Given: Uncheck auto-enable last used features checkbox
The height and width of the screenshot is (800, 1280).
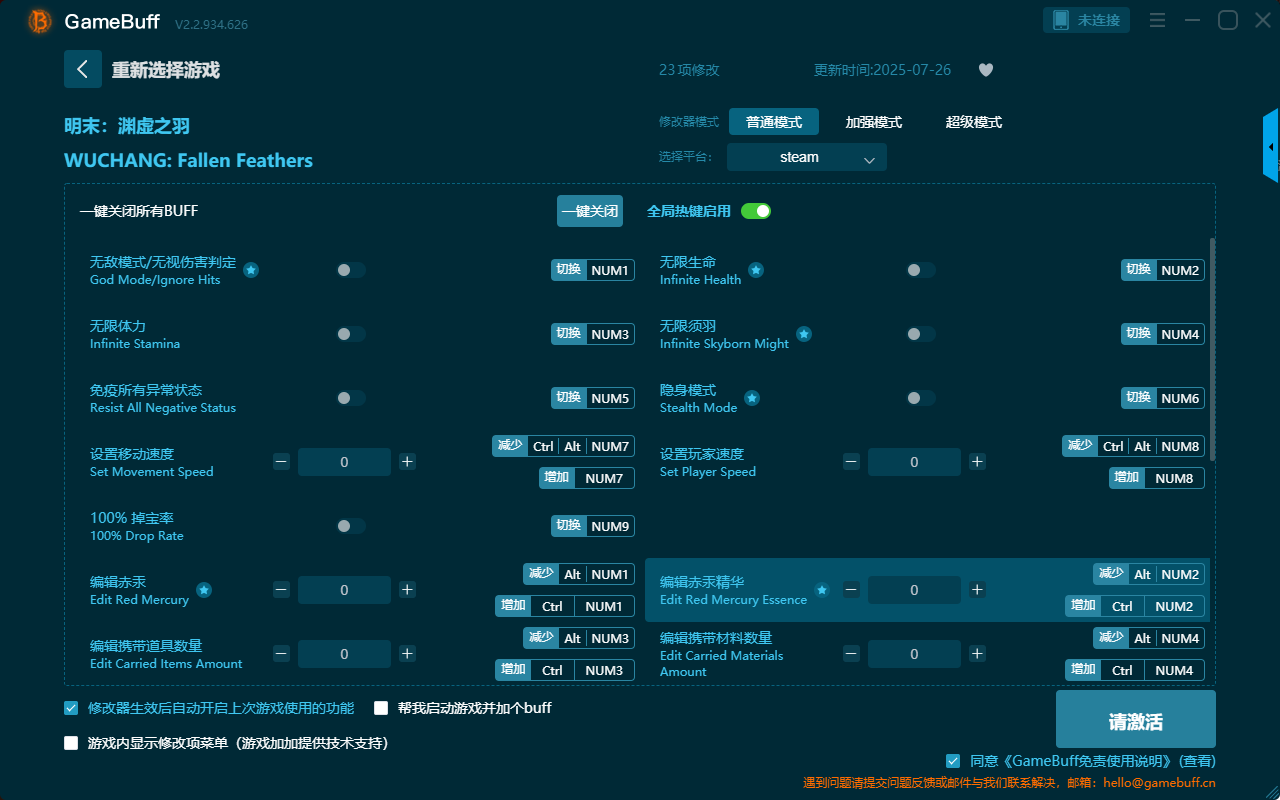Looking at the screenshot, I should 71,708.
